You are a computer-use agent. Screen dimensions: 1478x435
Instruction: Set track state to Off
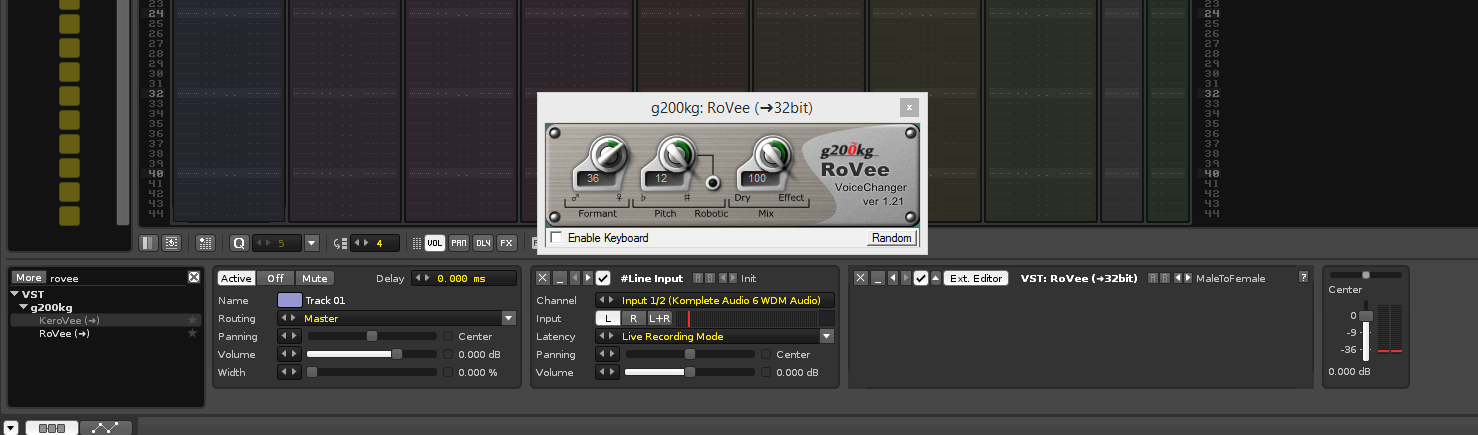[275, 278]
